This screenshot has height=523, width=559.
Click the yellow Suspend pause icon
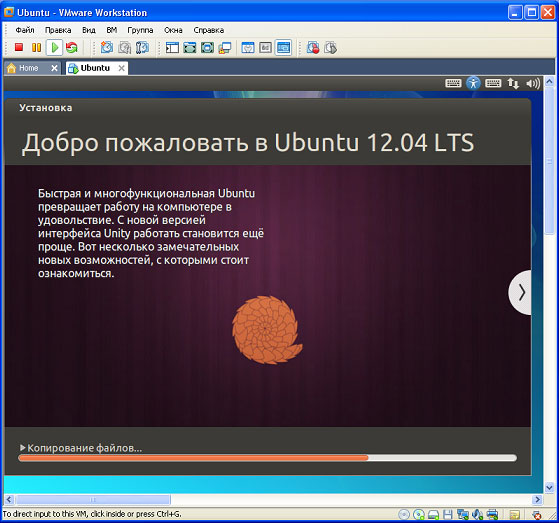pos(36,47)
